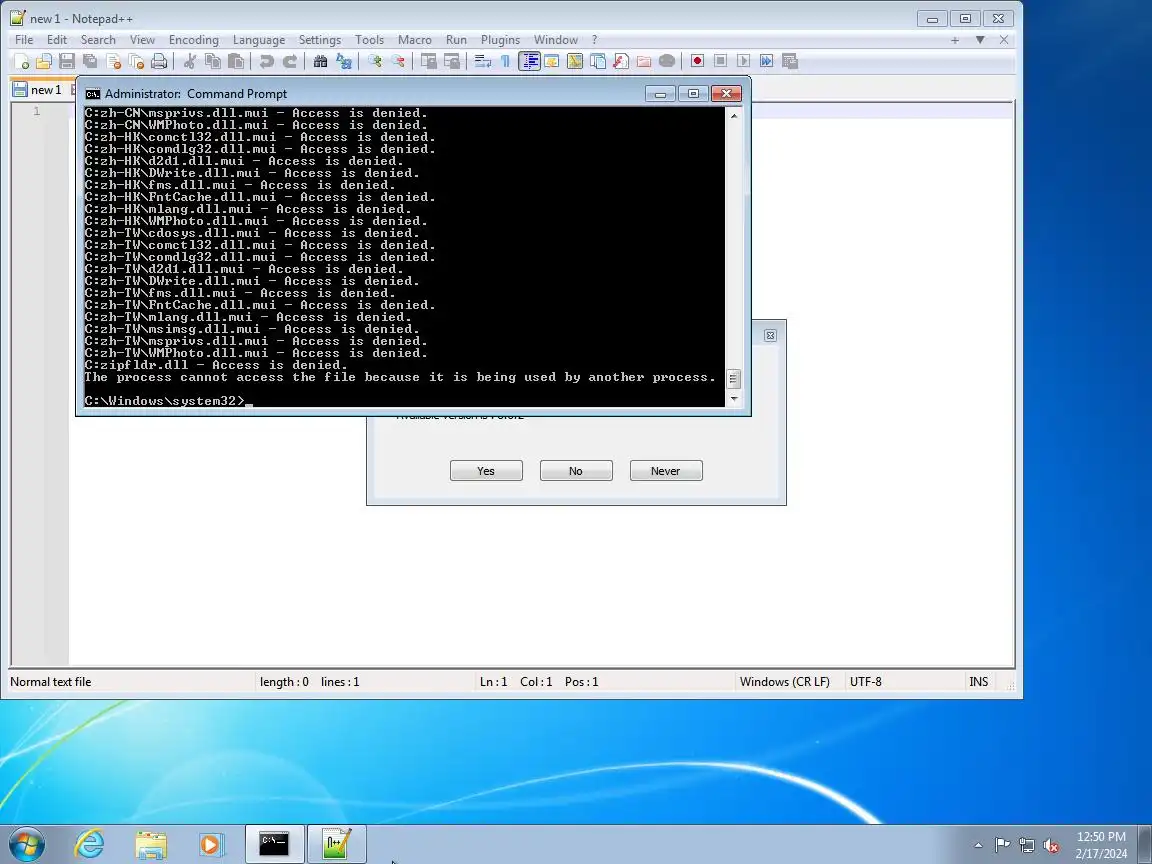Open the down-triangle dropdown beside menu bar
The height and width of the screenshot is (864, 1152).
pos(979,40)
